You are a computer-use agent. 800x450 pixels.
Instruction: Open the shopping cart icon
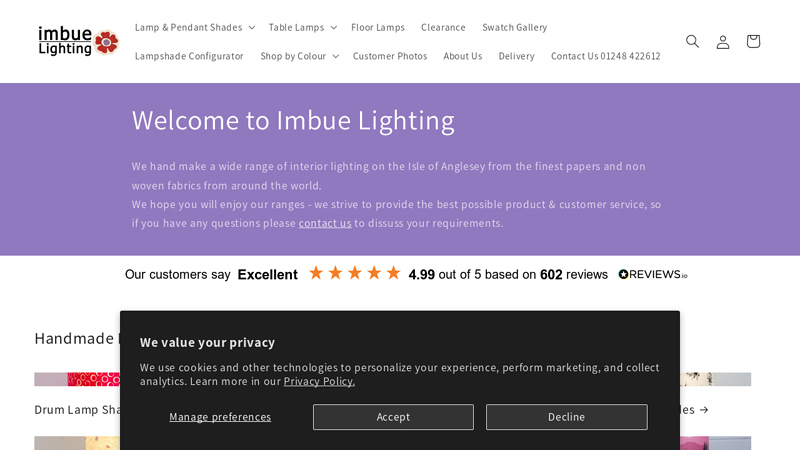coord(753,41)
